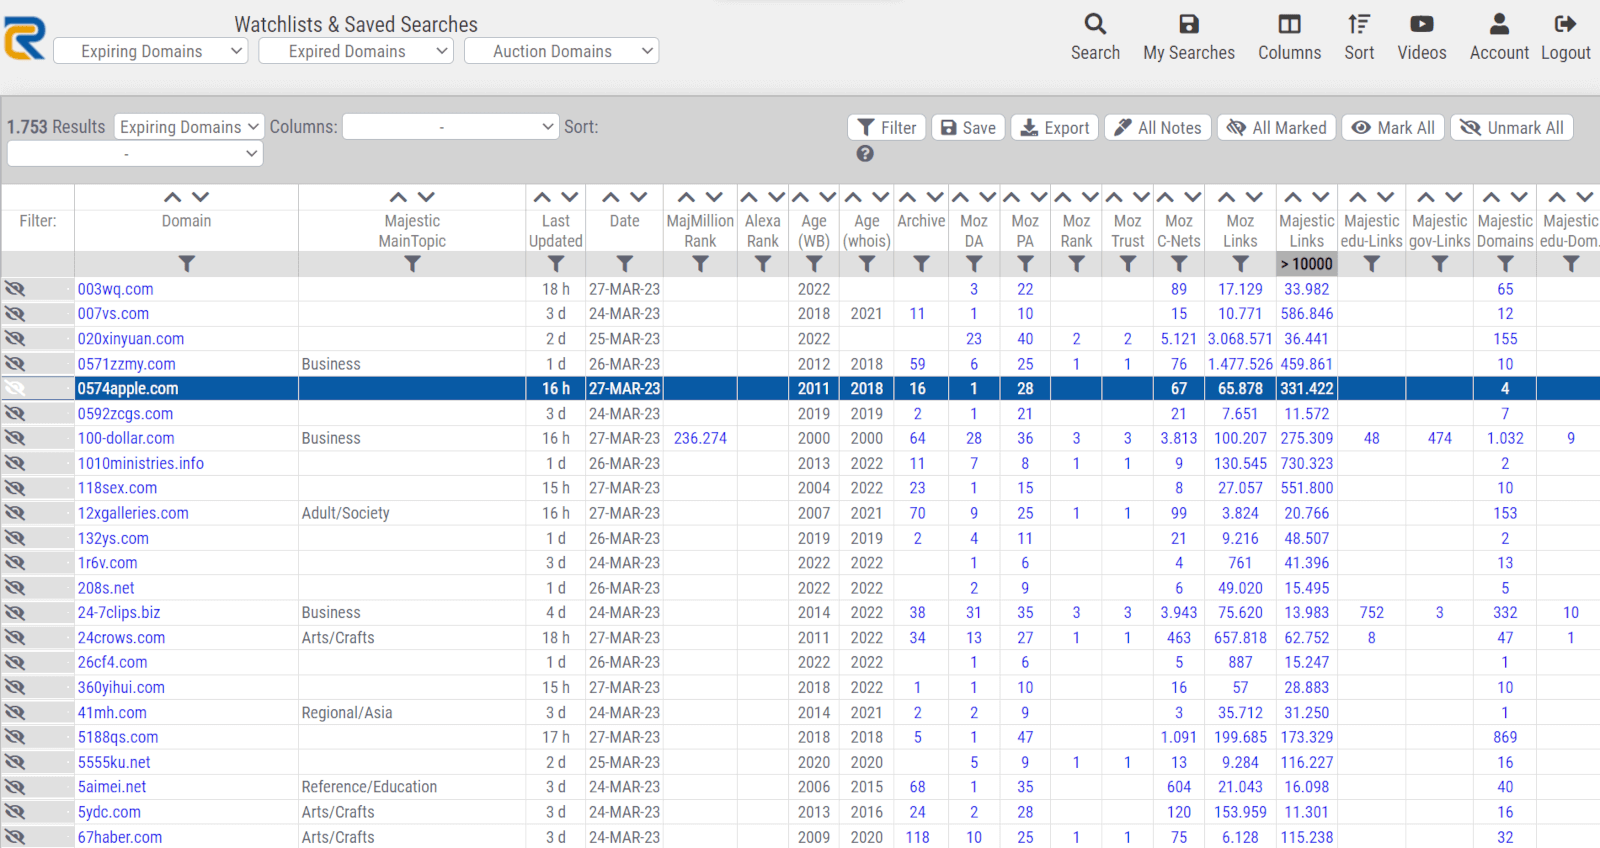The width and height of the screenshot is (1600, 848).
Task: Open filter funnel for Moz Links
Action: [x=1240, y=264]
